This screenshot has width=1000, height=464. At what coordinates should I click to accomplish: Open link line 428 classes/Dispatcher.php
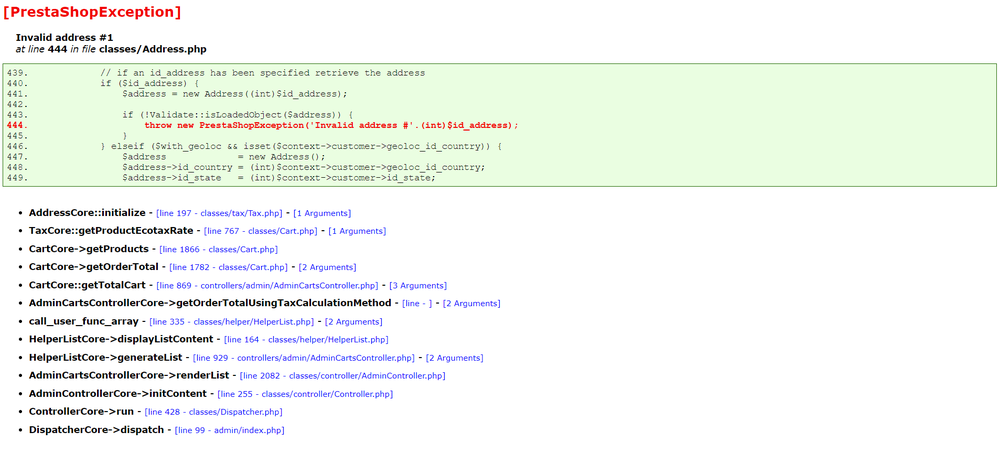214,412
